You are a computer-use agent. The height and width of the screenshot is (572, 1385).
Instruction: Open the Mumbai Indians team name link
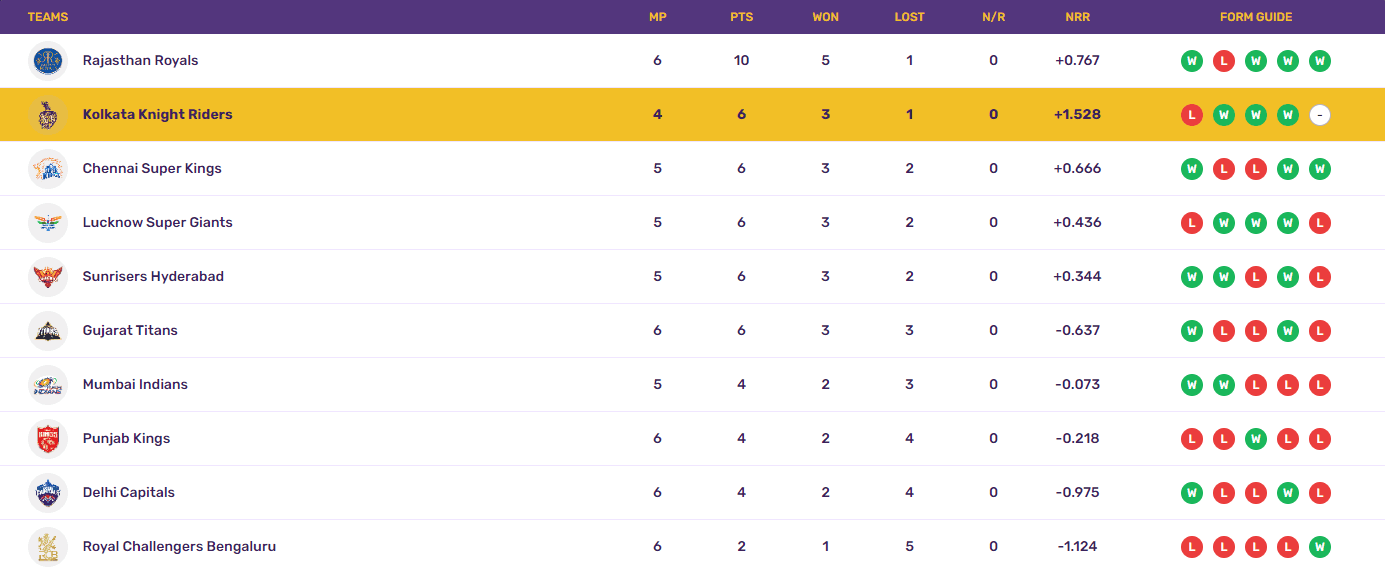135,385
